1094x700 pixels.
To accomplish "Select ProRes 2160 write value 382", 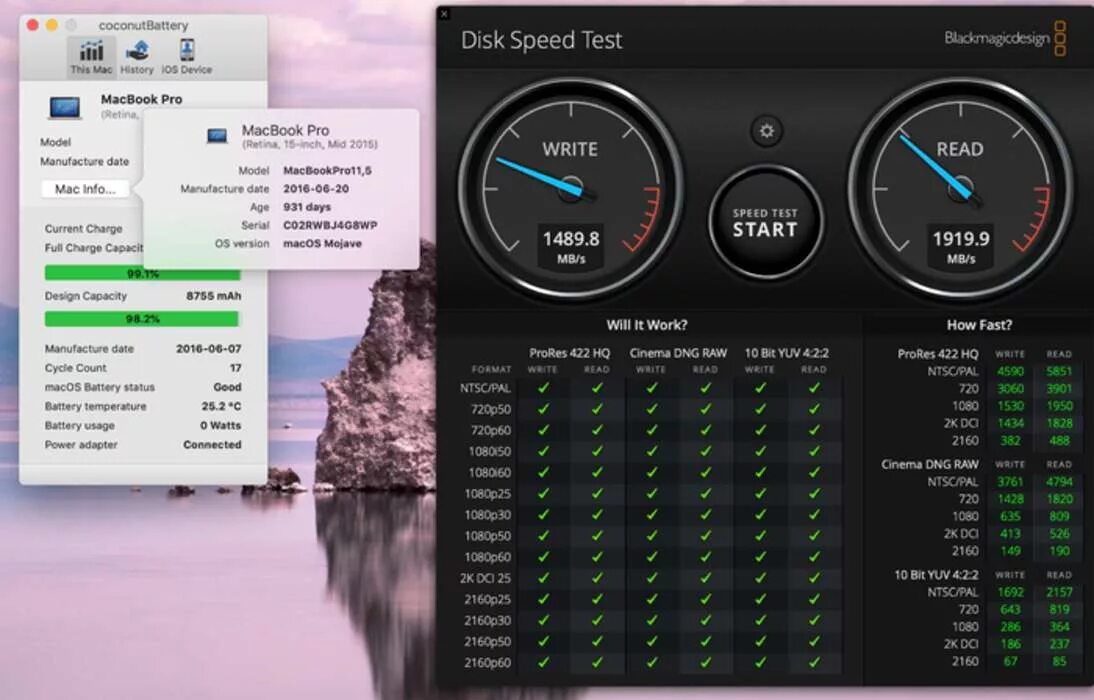I will [1010, 440].
